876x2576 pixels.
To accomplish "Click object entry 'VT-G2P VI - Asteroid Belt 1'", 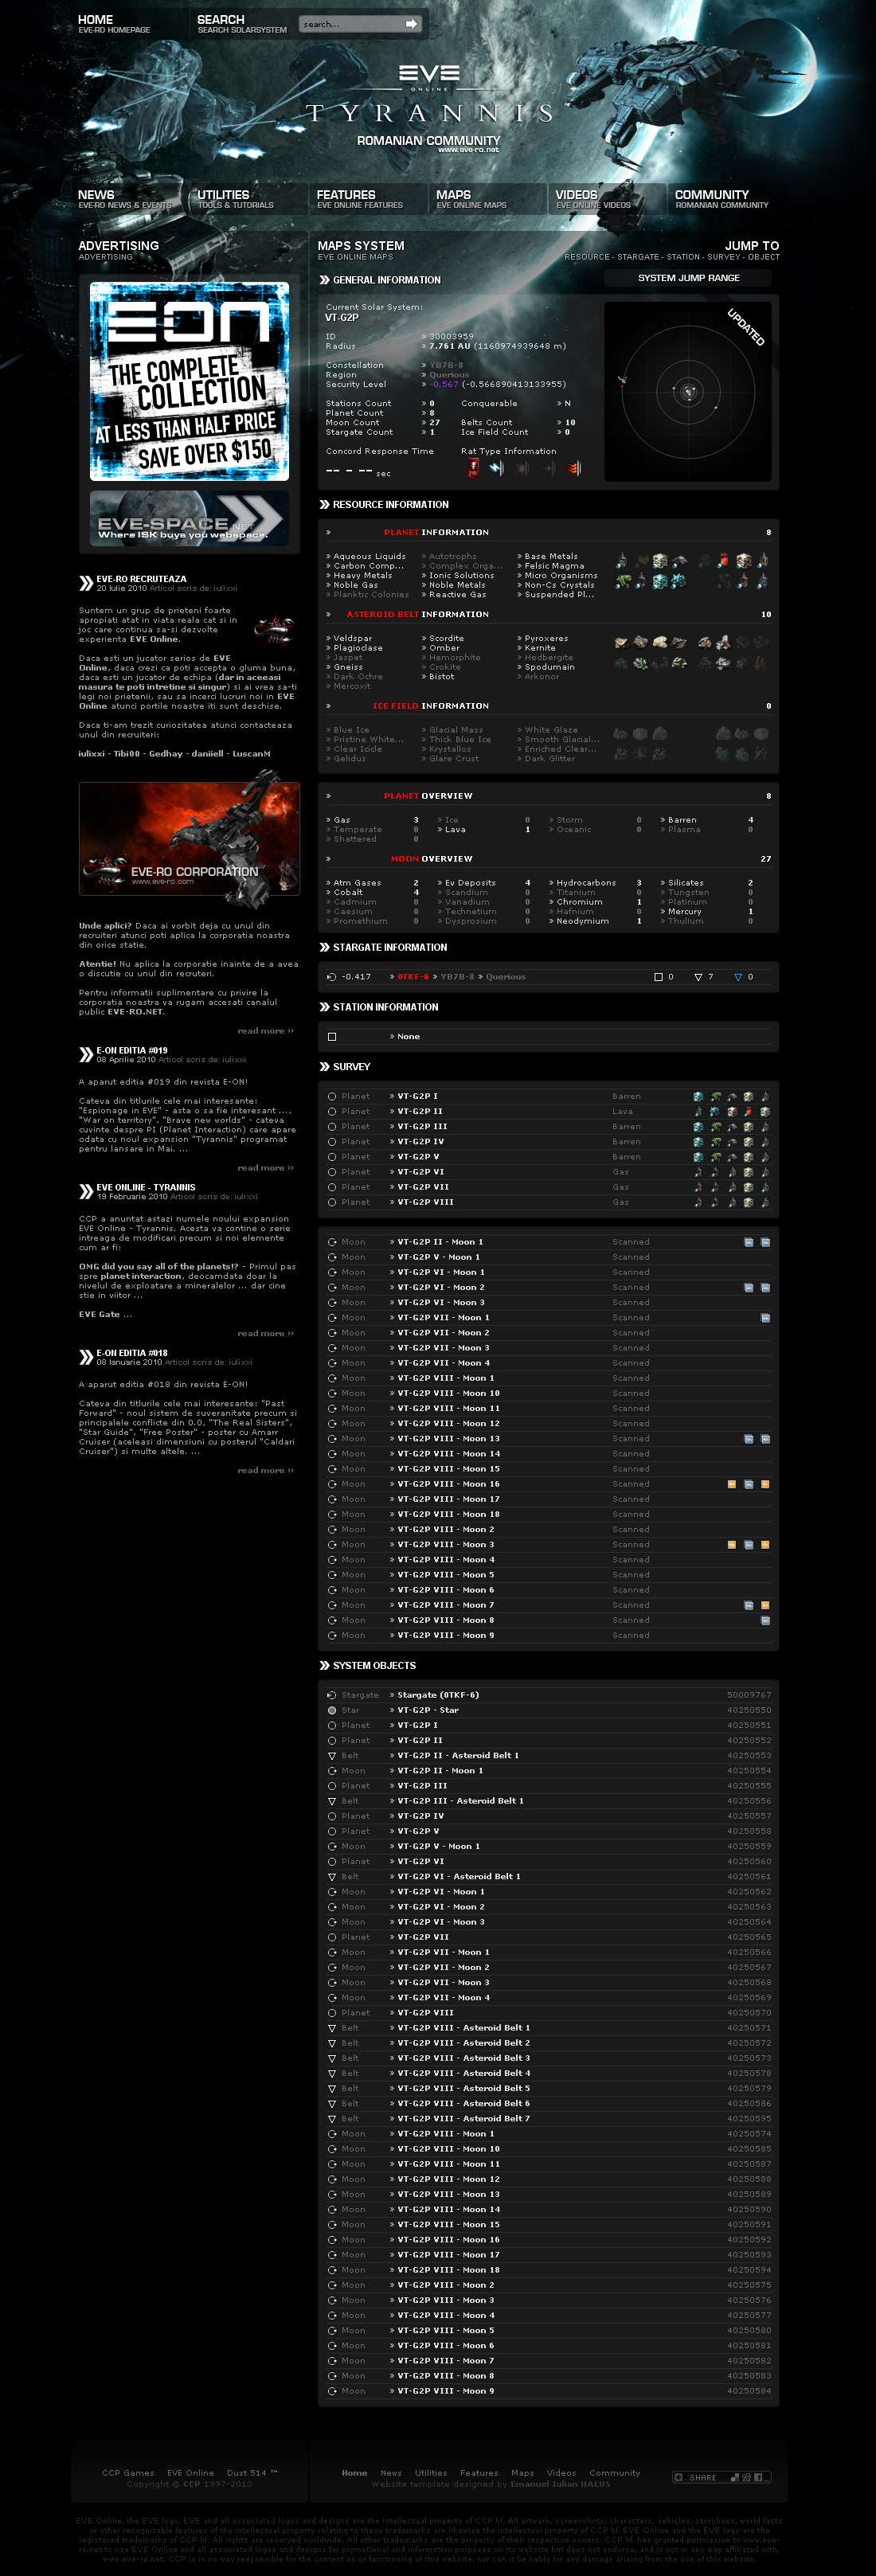I will tap(459, 1876).
